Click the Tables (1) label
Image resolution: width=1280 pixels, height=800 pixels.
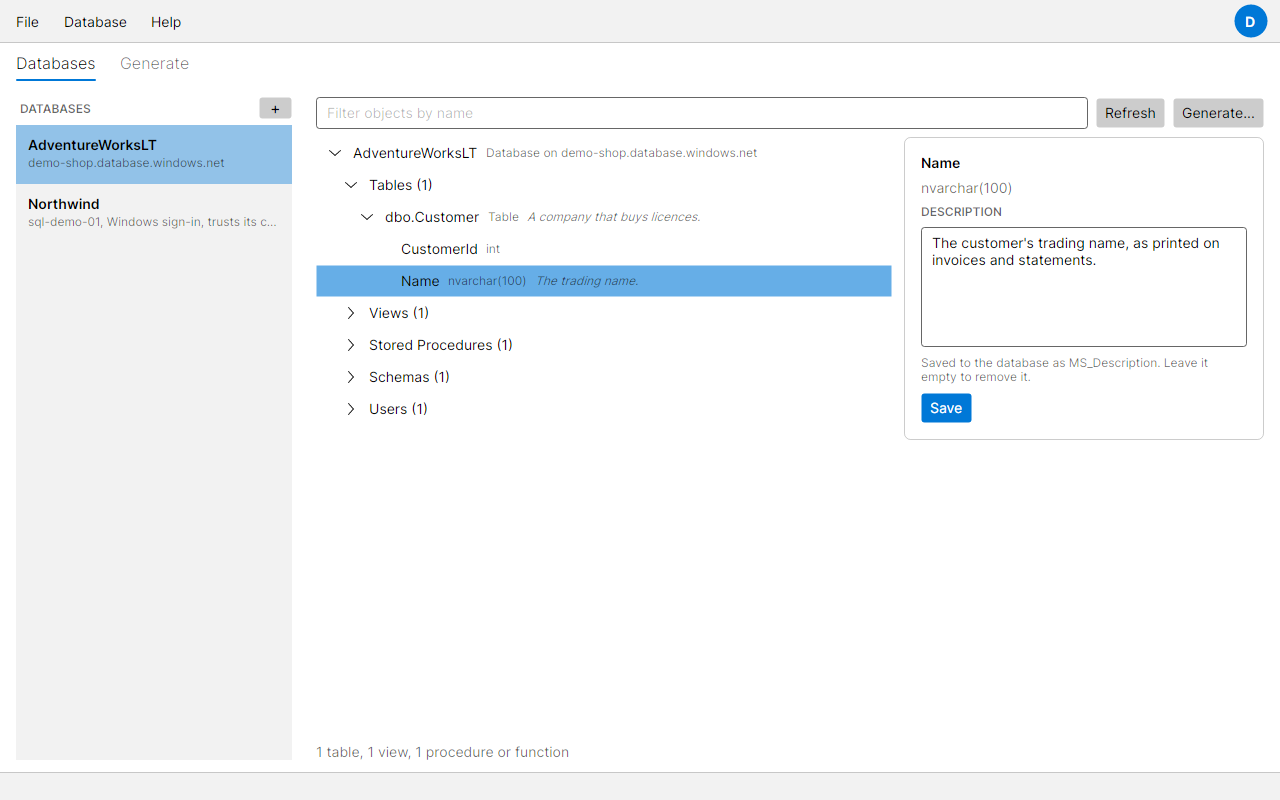click(x=401, y=185)
